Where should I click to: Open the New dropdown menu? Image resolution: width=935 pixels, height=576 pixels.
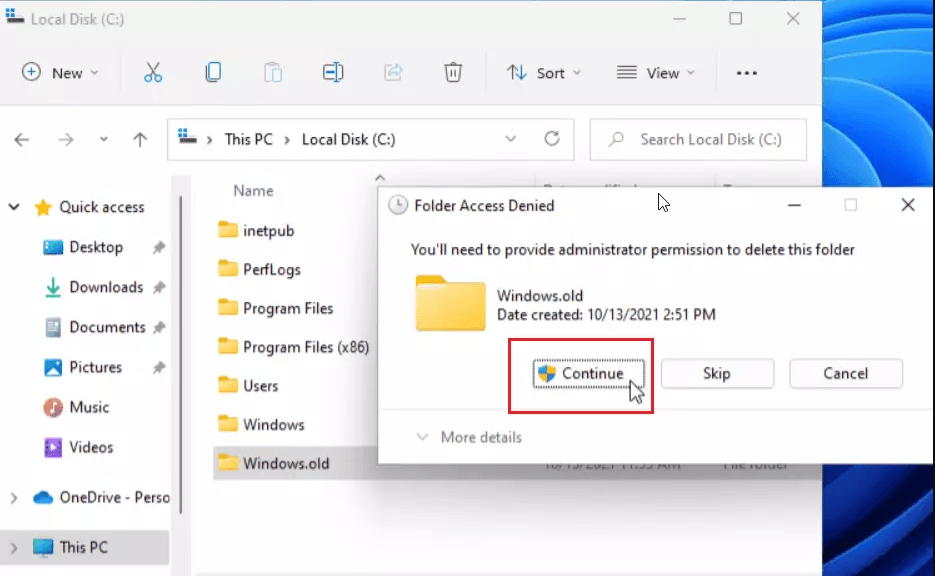(x=60, y=73)
